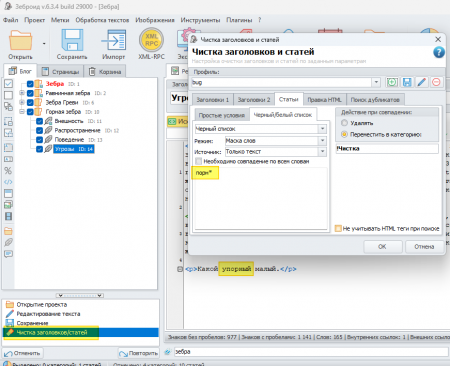Select the Удалить radio button
This screenshot has height=366, width=450.
pyautogui.click(x=344, y=123)
